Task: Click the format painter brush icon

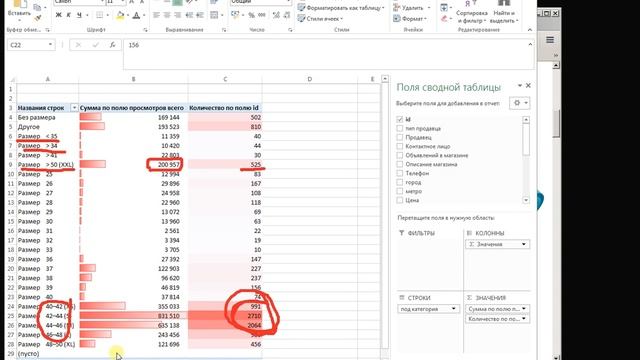Action: (x=38, y=18)
